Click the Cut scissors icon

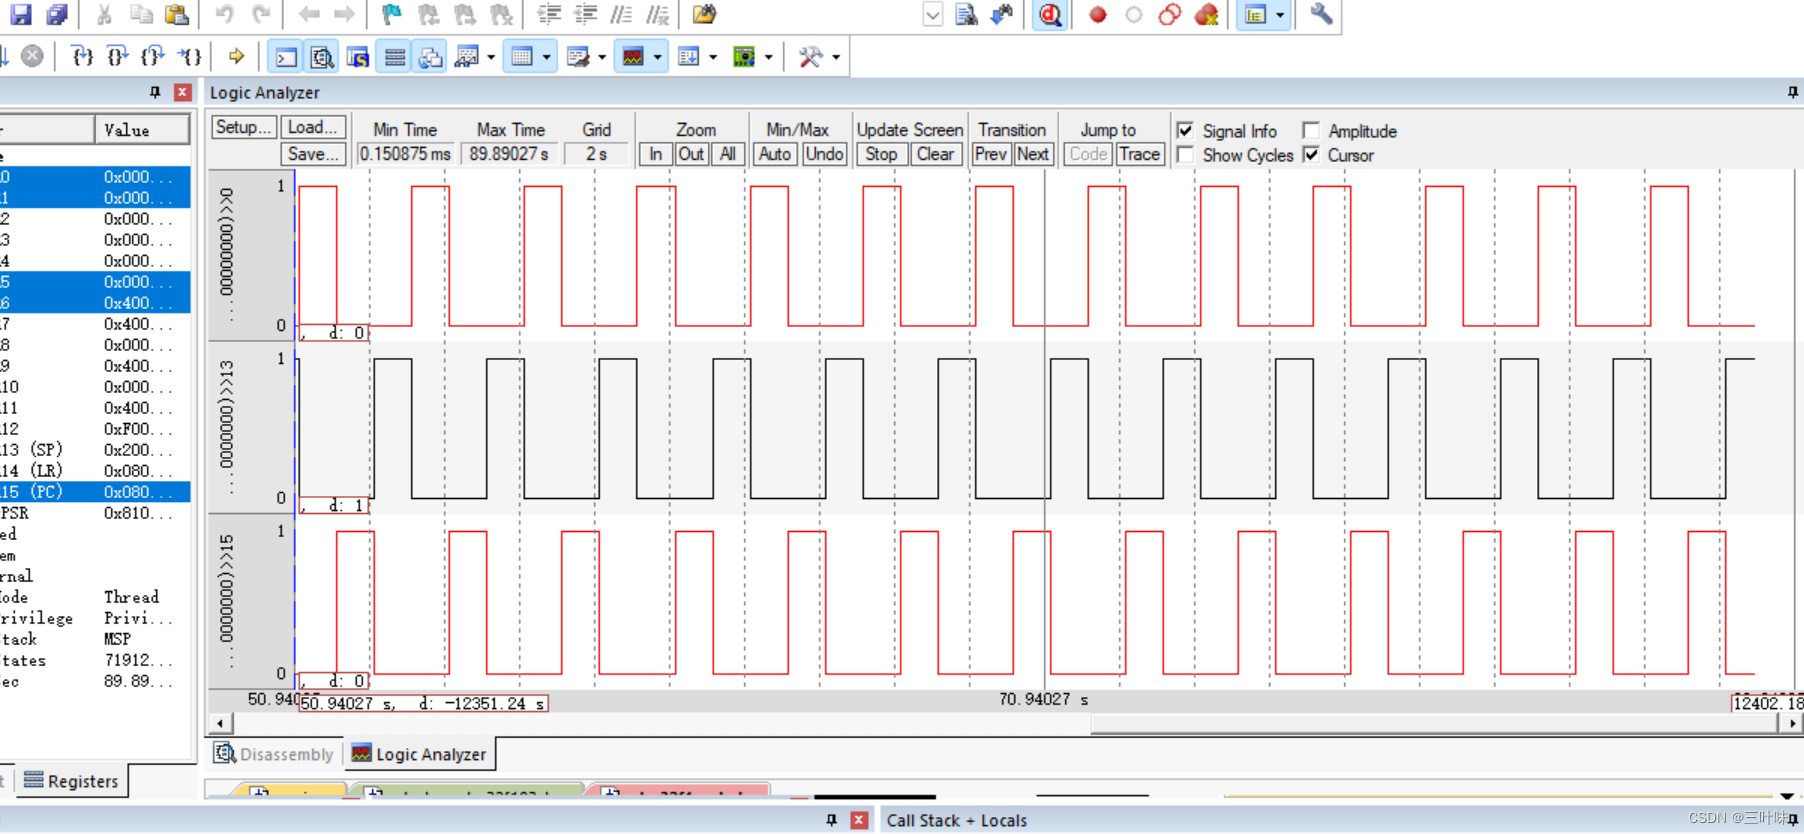click(104, 14)
